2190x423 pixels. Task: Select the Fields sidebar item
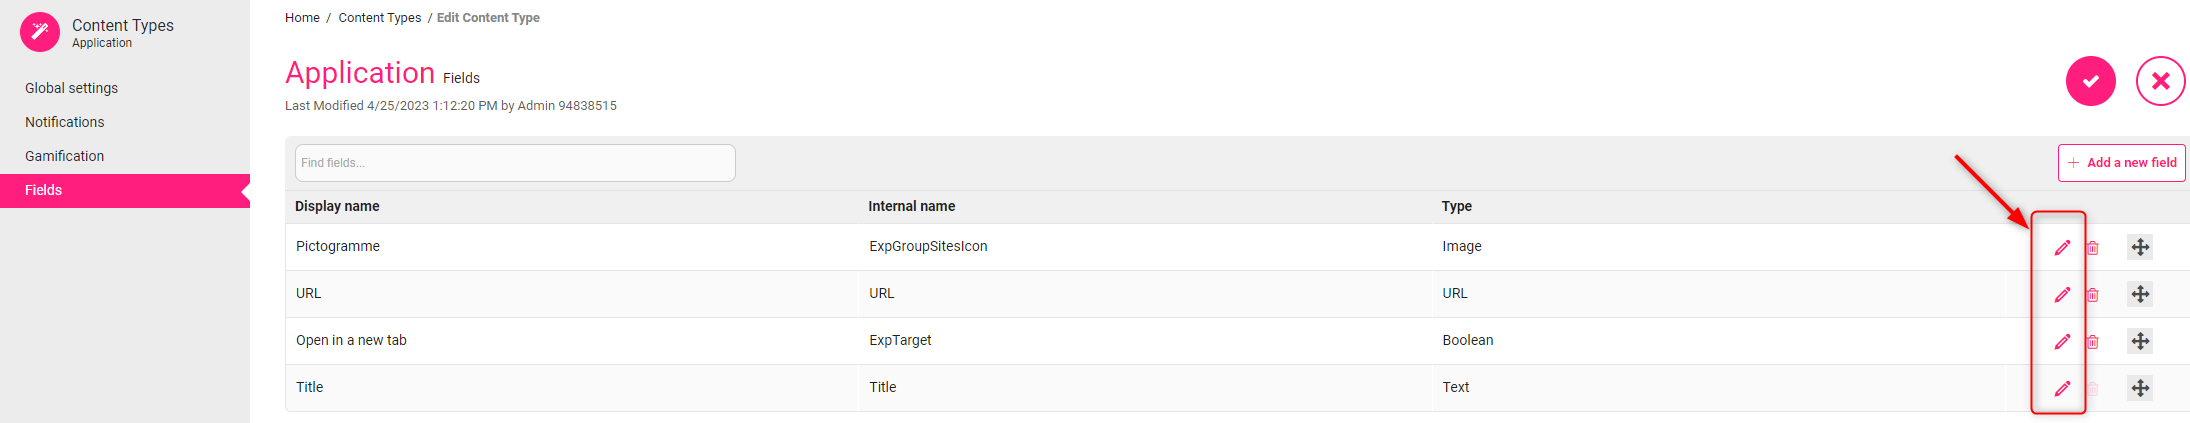(x=125, y=190)
